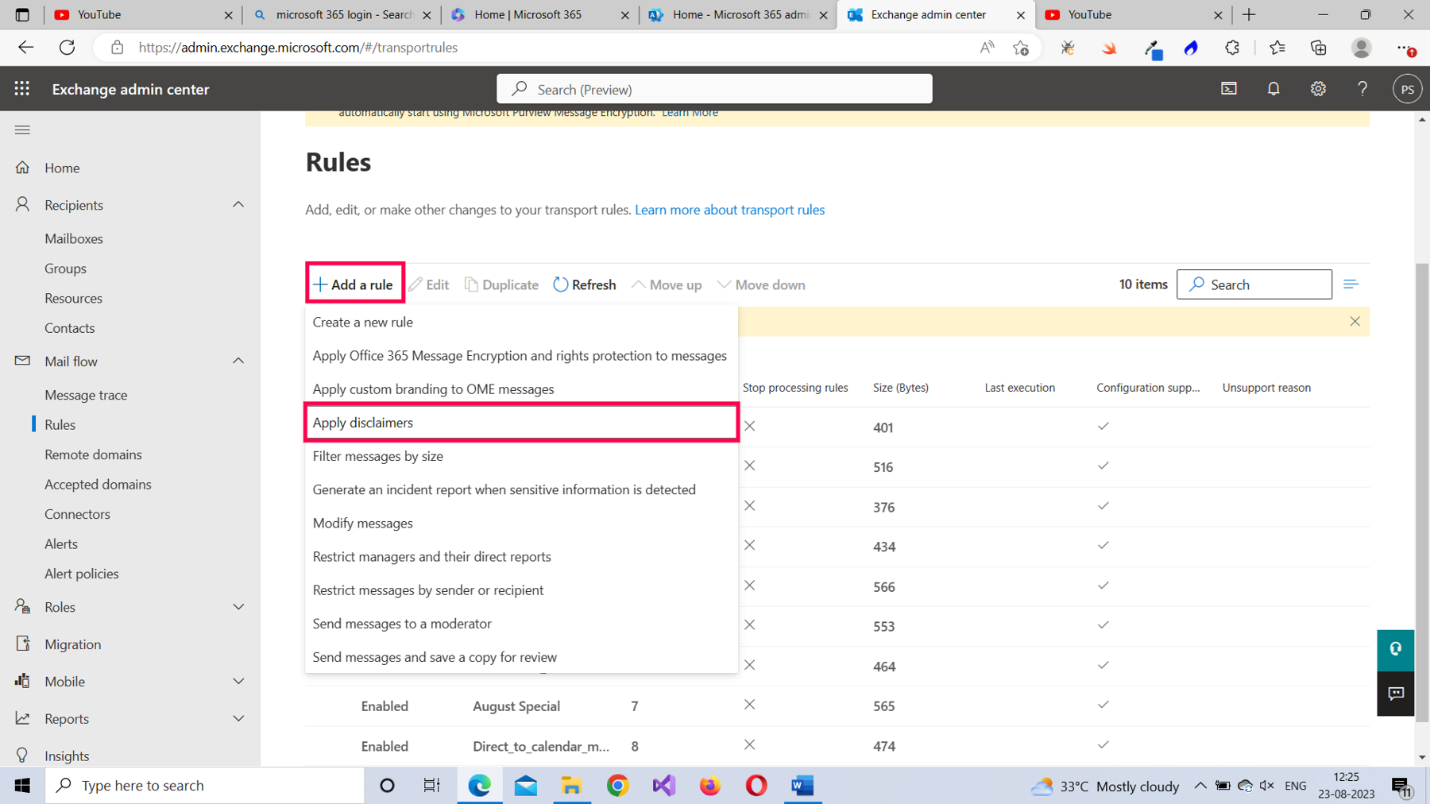Dismiss the yellow banner with X
This screenshot has height=804, width=1430.
pyautogui.click(x=1354, y=322)
